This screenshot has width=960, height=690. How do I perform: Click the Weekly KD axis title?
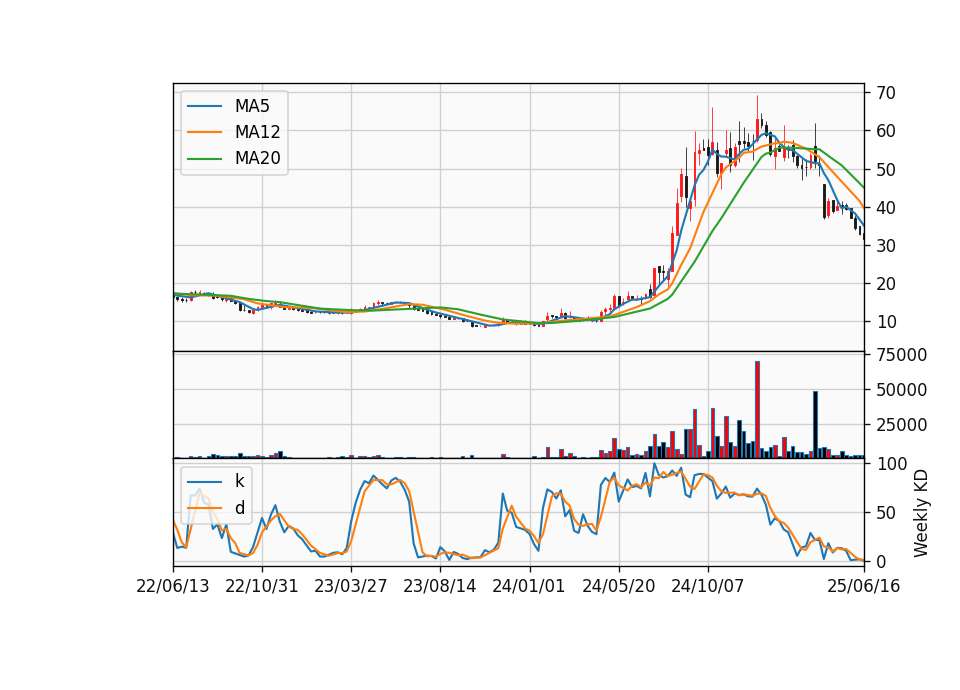coord(921,513)
